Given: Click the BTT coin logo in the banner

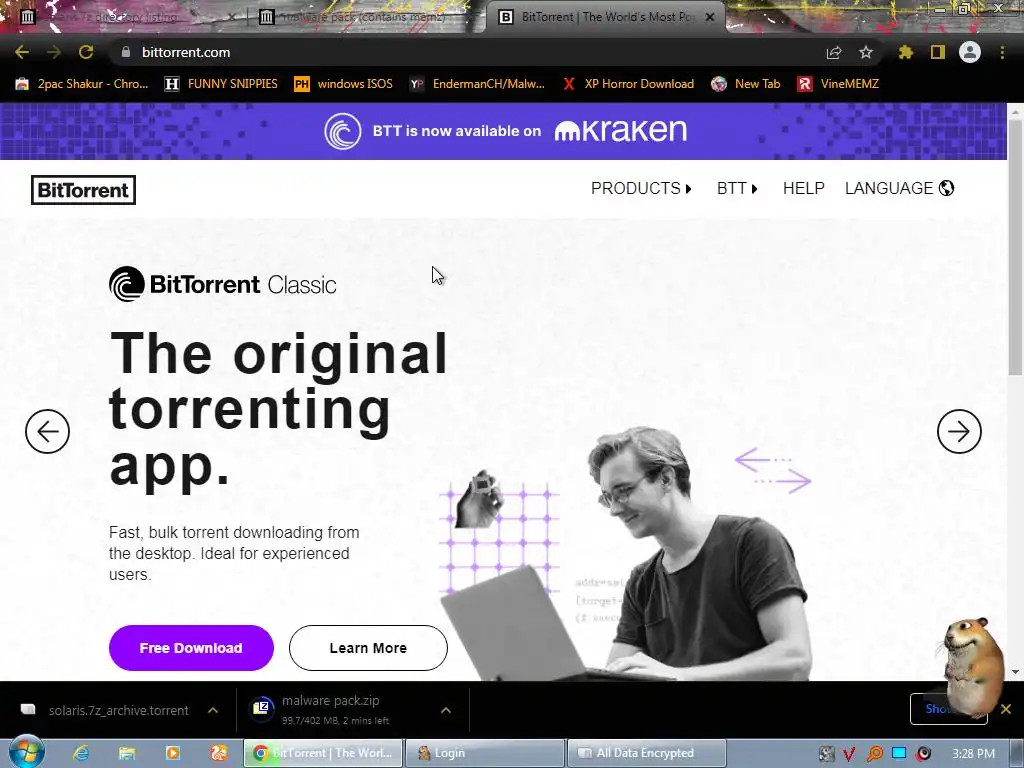Looking at the screenshot, I should click(342, 131).
